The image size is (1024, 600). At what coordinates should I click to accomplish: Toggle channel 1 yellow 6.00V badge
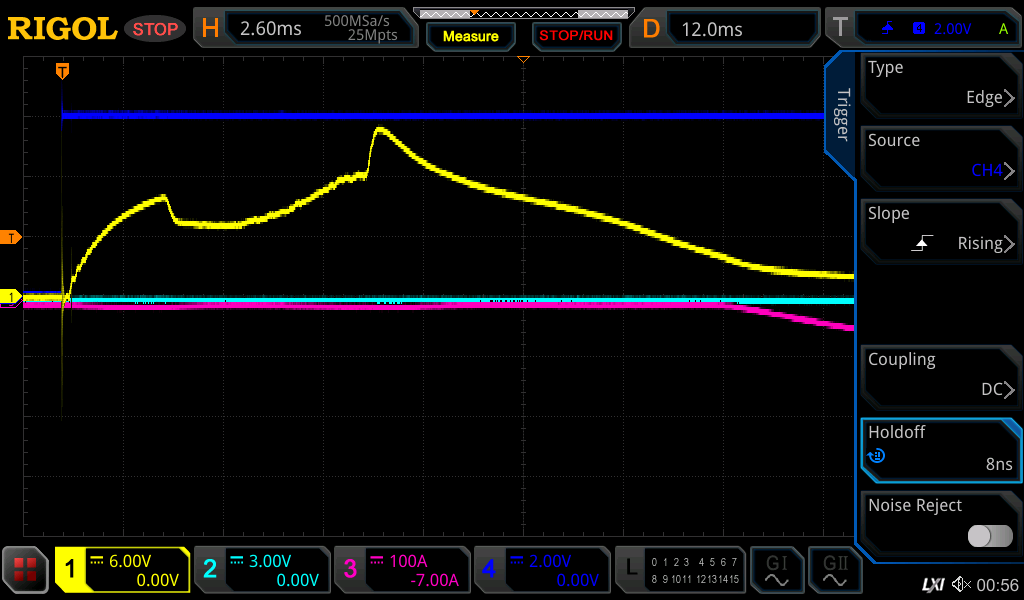(122, 570)
